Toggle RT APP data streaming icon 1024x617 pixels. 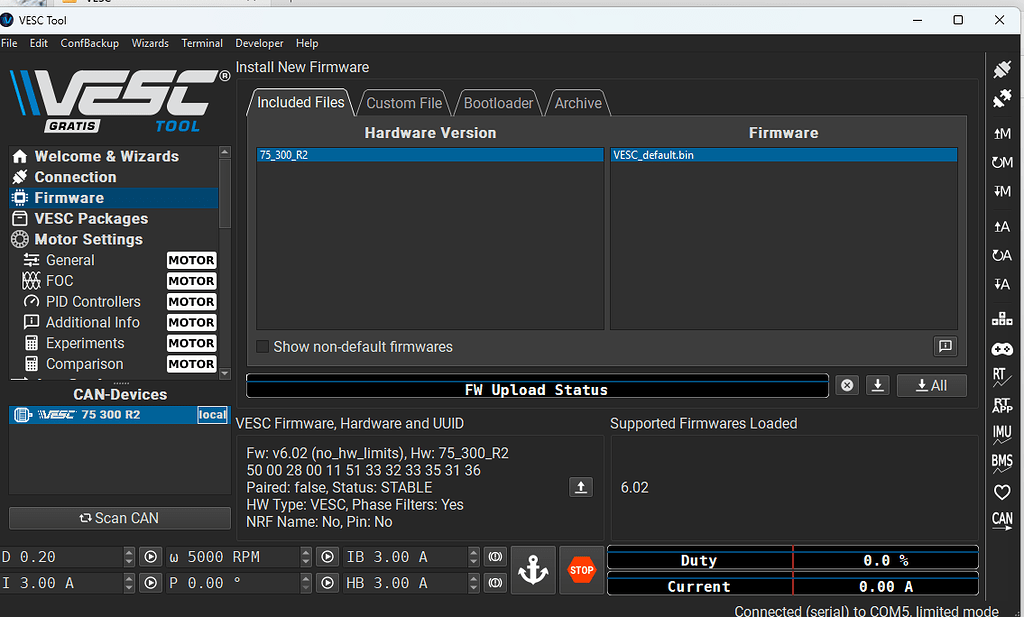click(x=1002, y=405)
